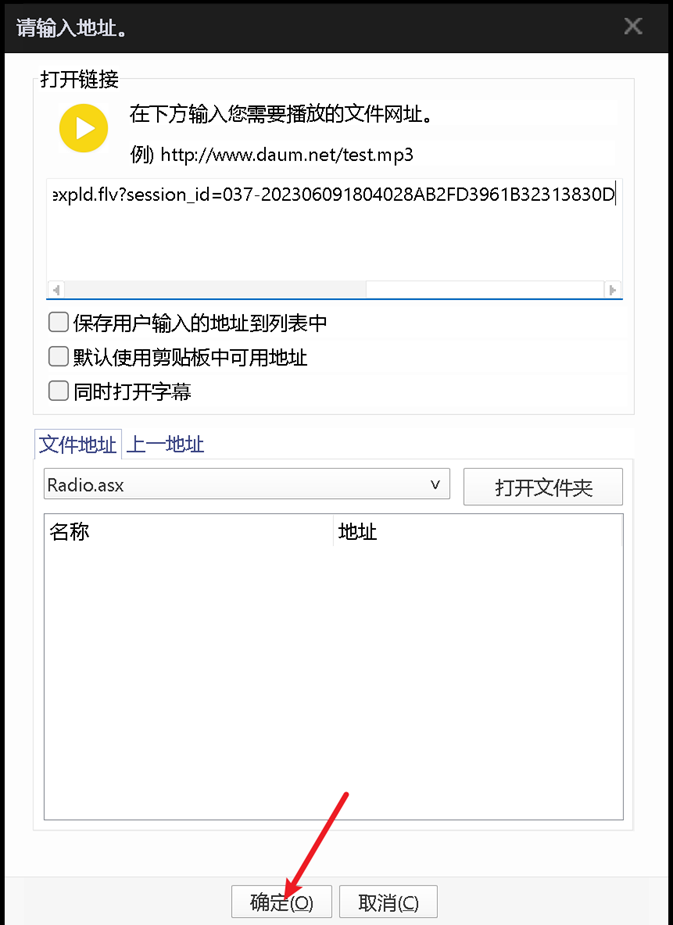This screenshot has height=925, width=673.
Task: Check the 同时打开字幕 option
Action: coord(58,391)
